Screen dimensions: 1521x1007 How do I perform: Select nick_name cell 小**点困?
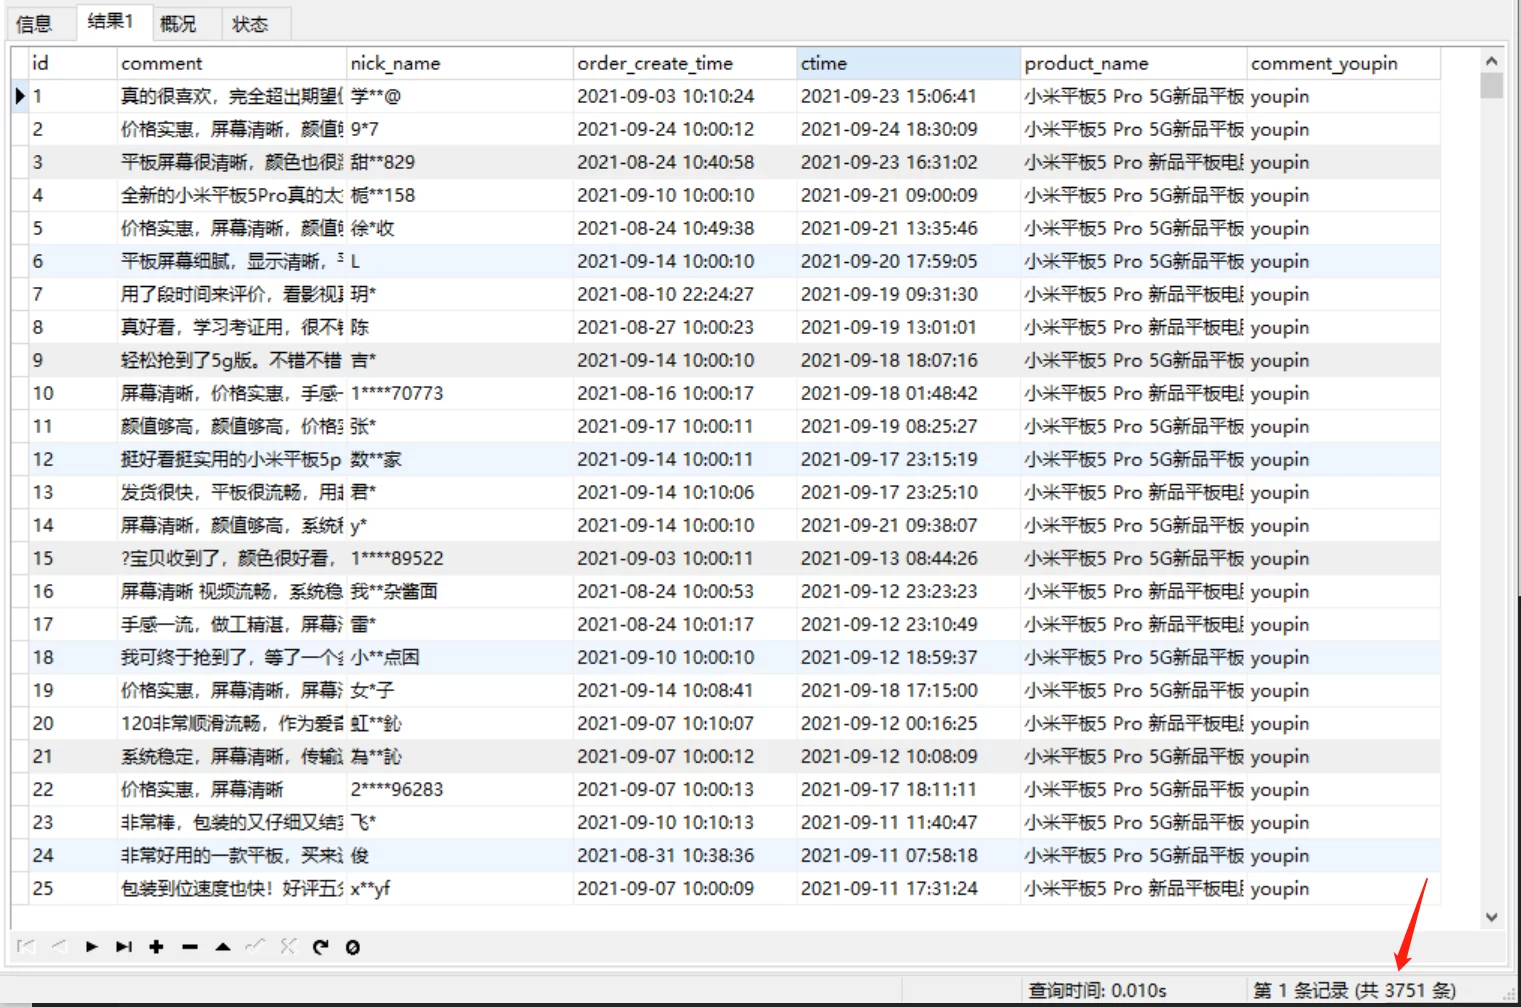pos(460,657)
